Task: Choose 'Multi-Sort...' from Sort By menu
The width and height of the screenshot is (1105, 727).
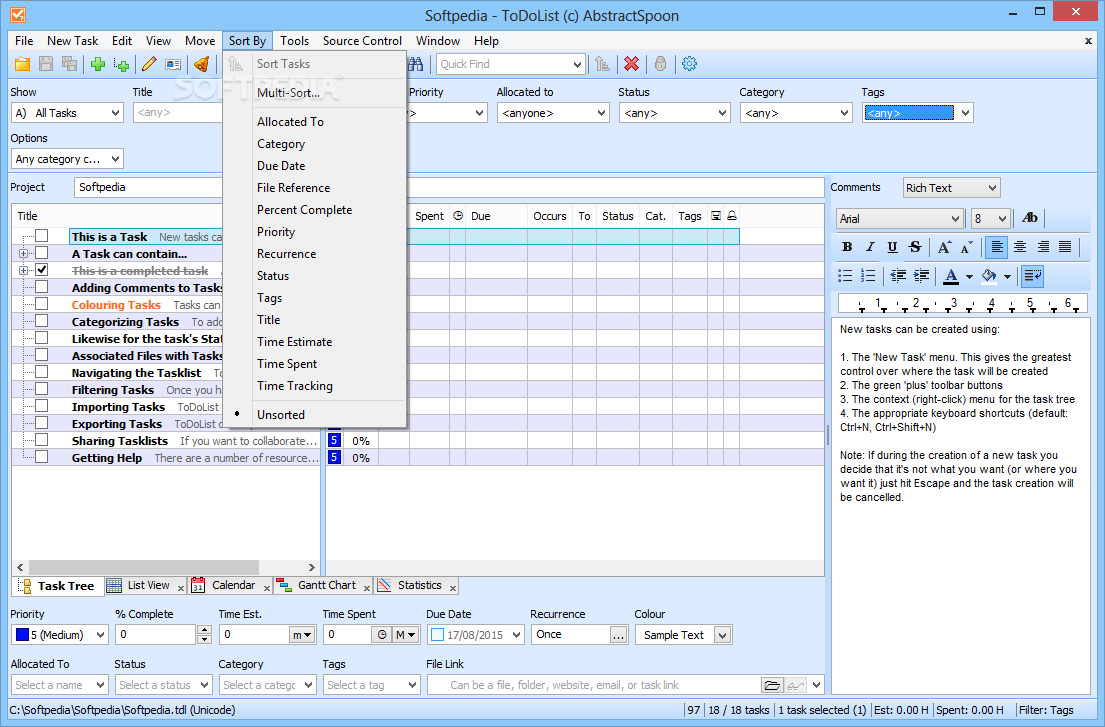Action: click(x=288, y=92)
